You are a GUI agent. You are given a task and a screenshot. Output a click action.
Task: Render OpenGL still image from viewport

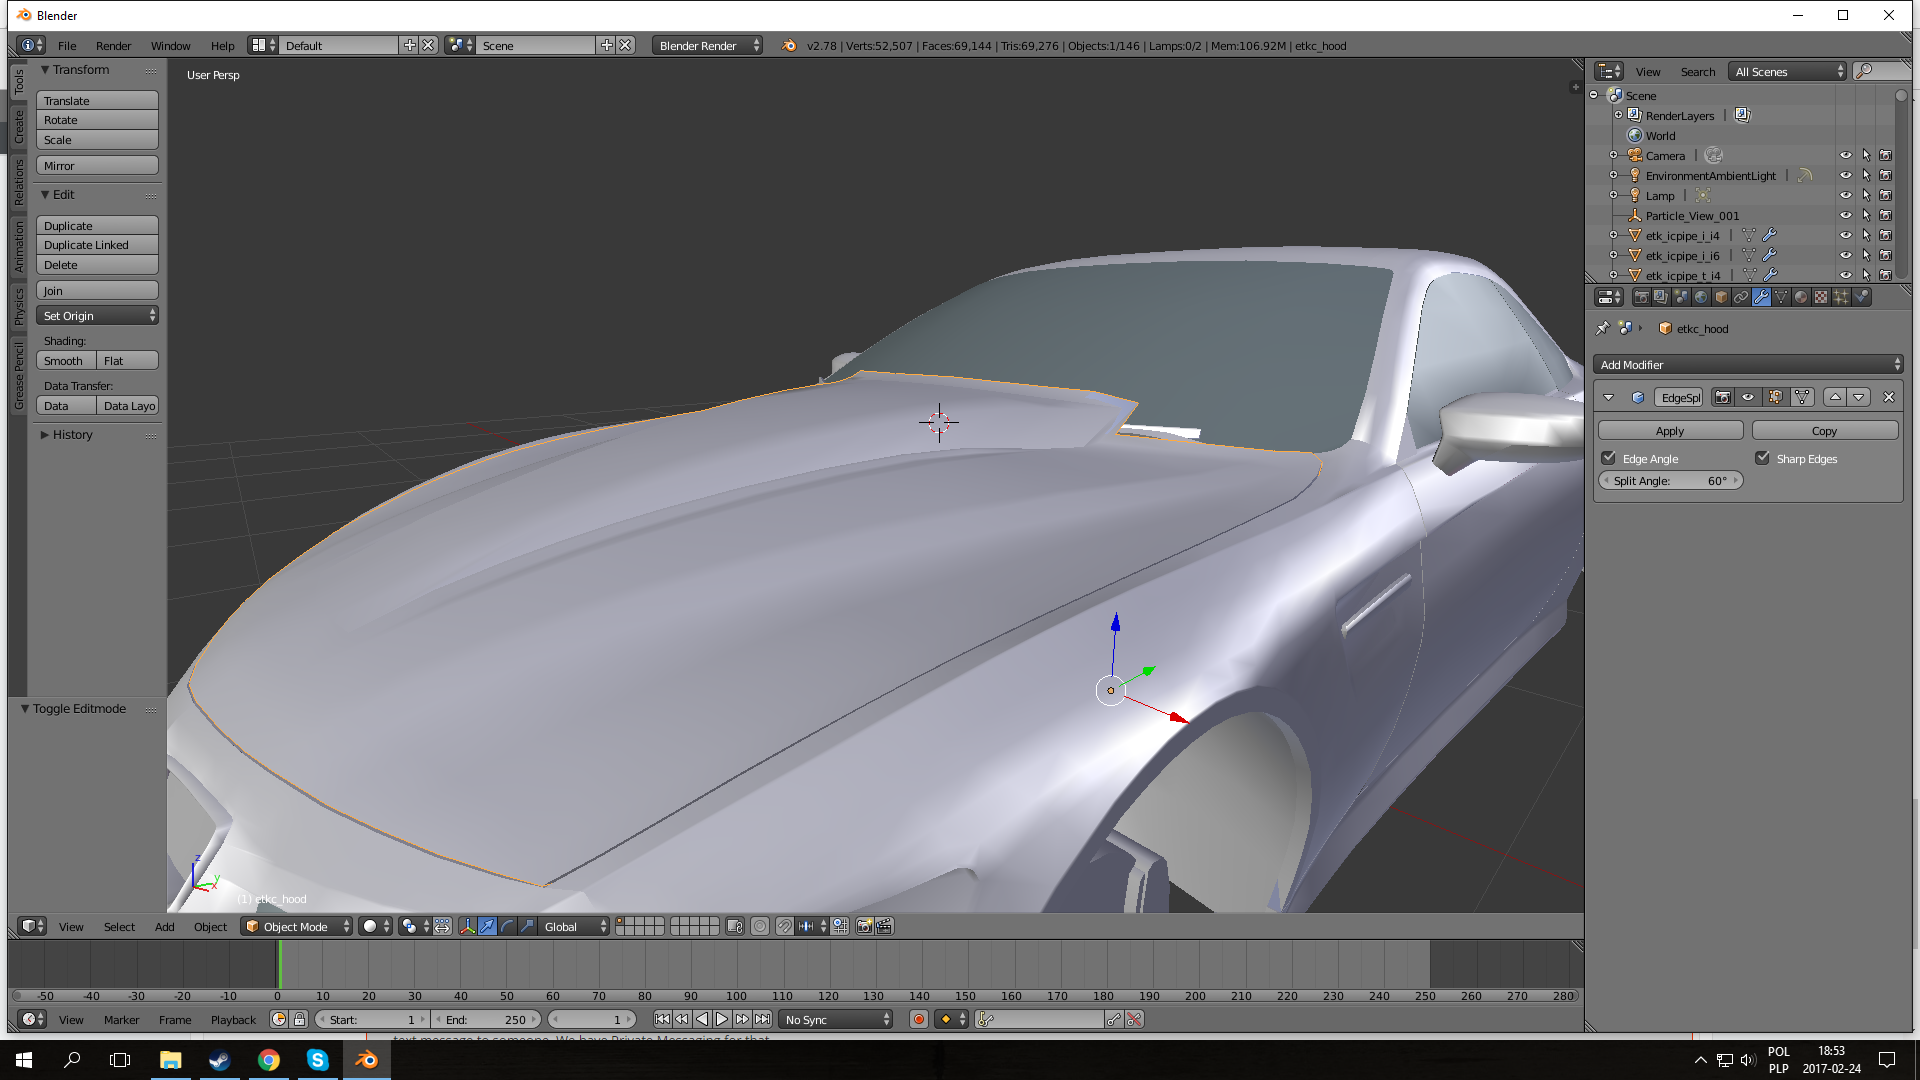click(864, 926)
